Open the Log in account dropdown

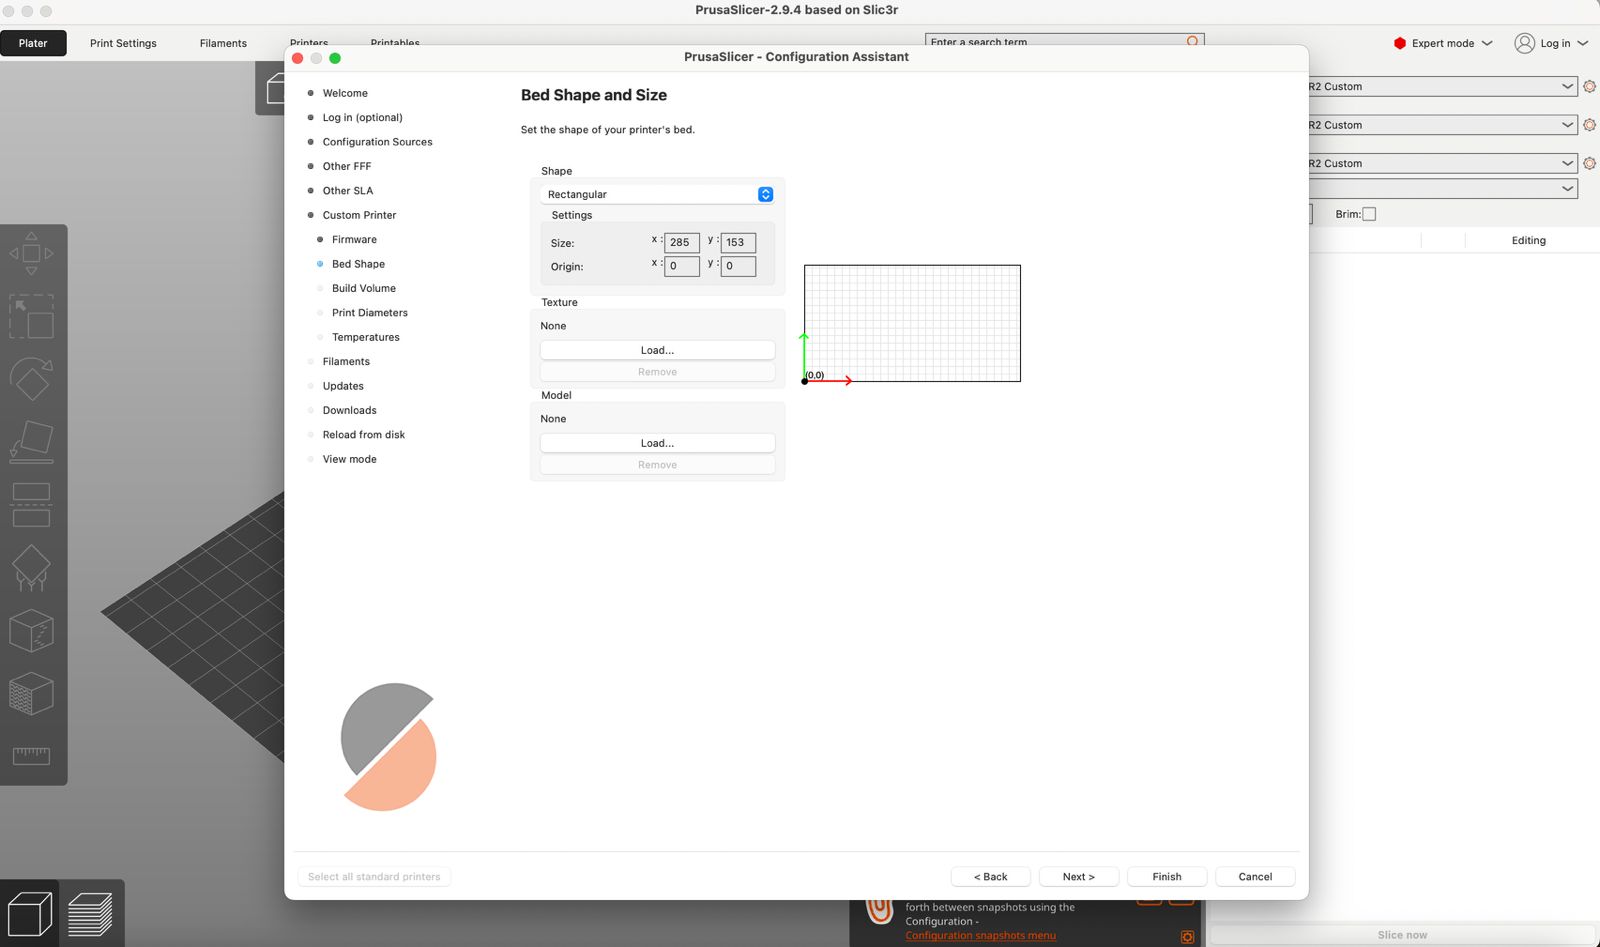click(1551, 43)
